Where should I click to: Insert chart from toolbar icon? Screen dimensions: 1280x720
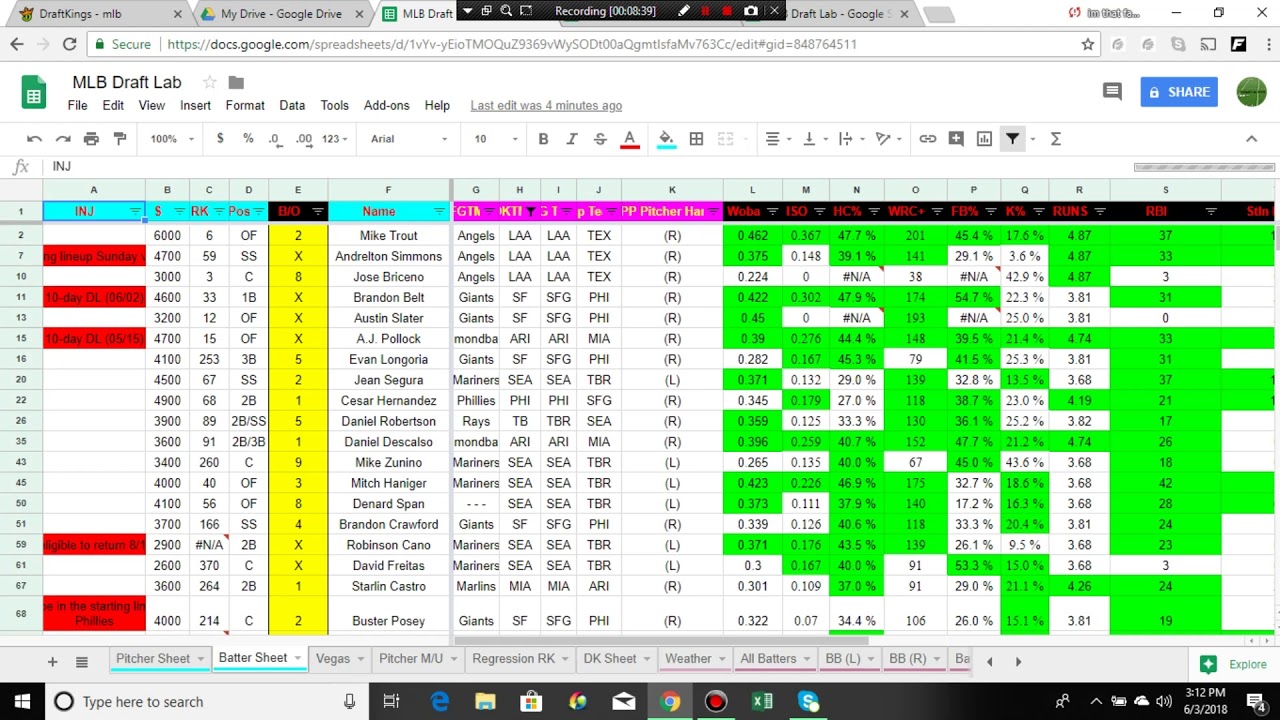pos(984,139)
